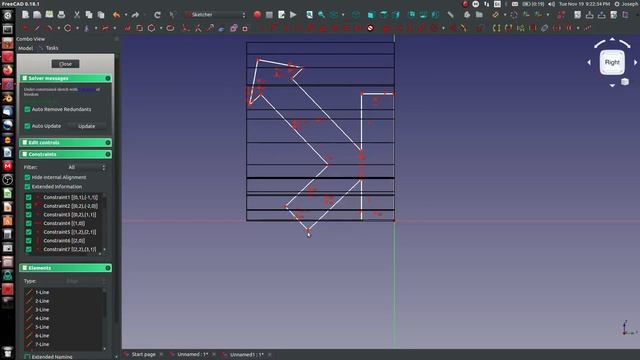Uncheck the Constraint4 checkbox

[x=29, y=223]
